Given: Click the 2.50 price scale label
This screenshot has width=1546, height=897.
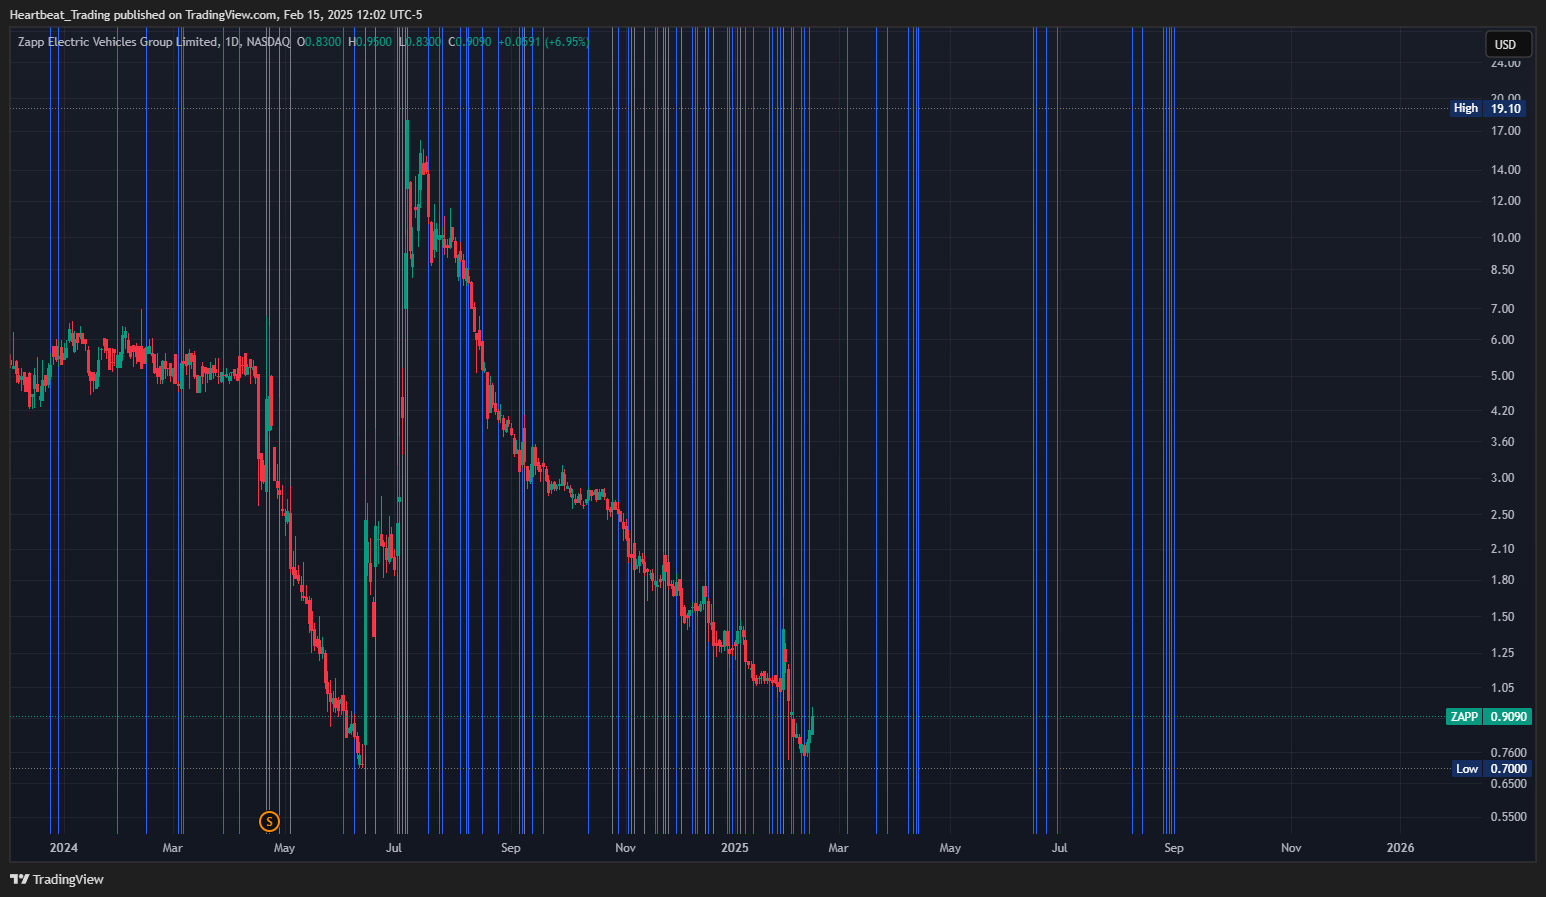Looking at the screenshot, I should click(x=1502, y=515).
